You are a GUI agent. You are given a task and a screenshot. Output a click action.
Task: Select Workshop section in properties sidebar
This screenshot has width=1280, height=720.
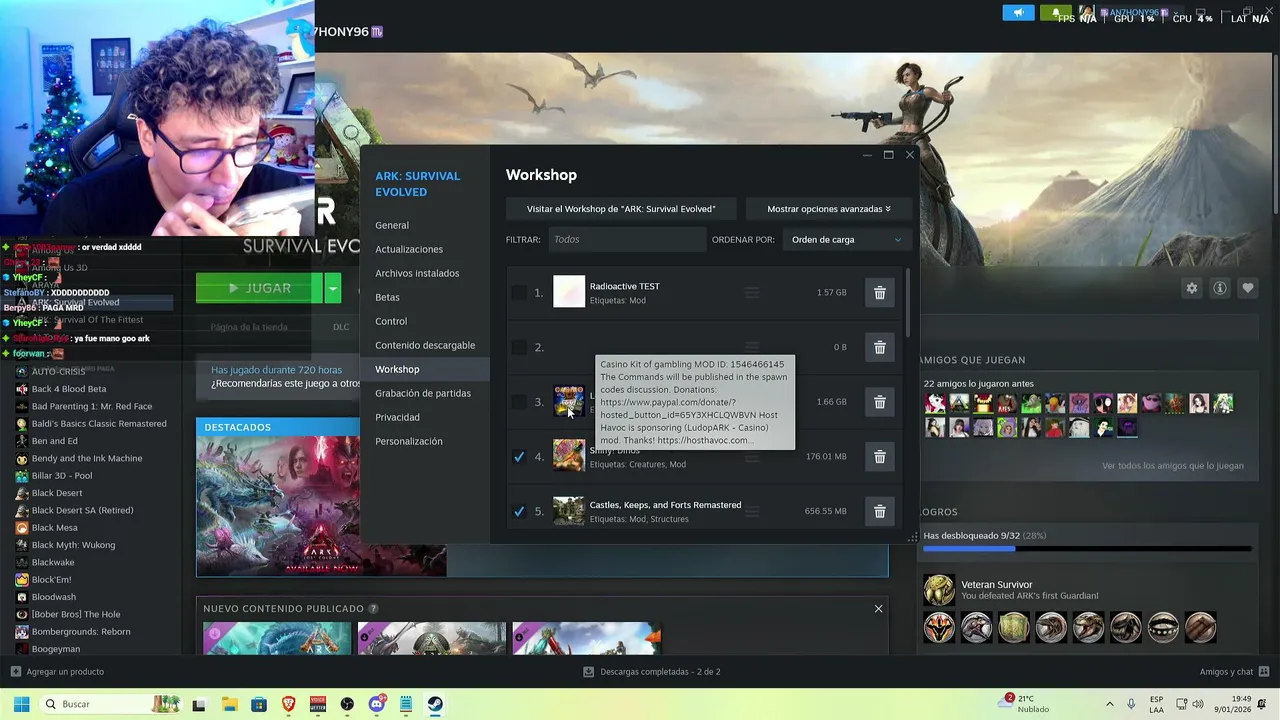point(425,369)
